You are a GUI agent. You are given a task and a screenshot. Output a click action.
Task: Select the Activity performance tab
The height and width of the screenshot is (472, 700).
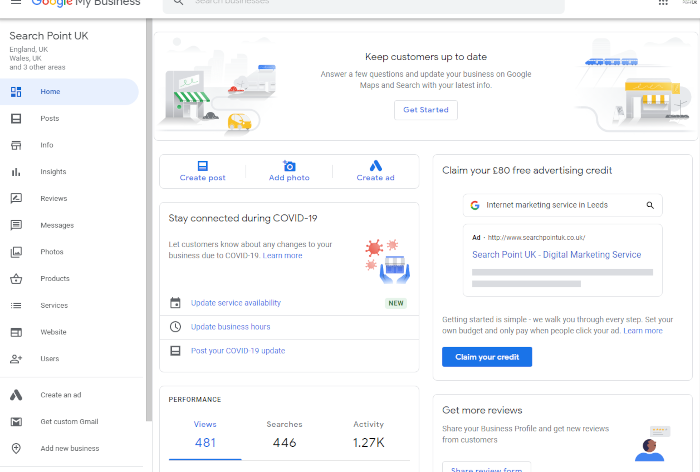(368, 434)
